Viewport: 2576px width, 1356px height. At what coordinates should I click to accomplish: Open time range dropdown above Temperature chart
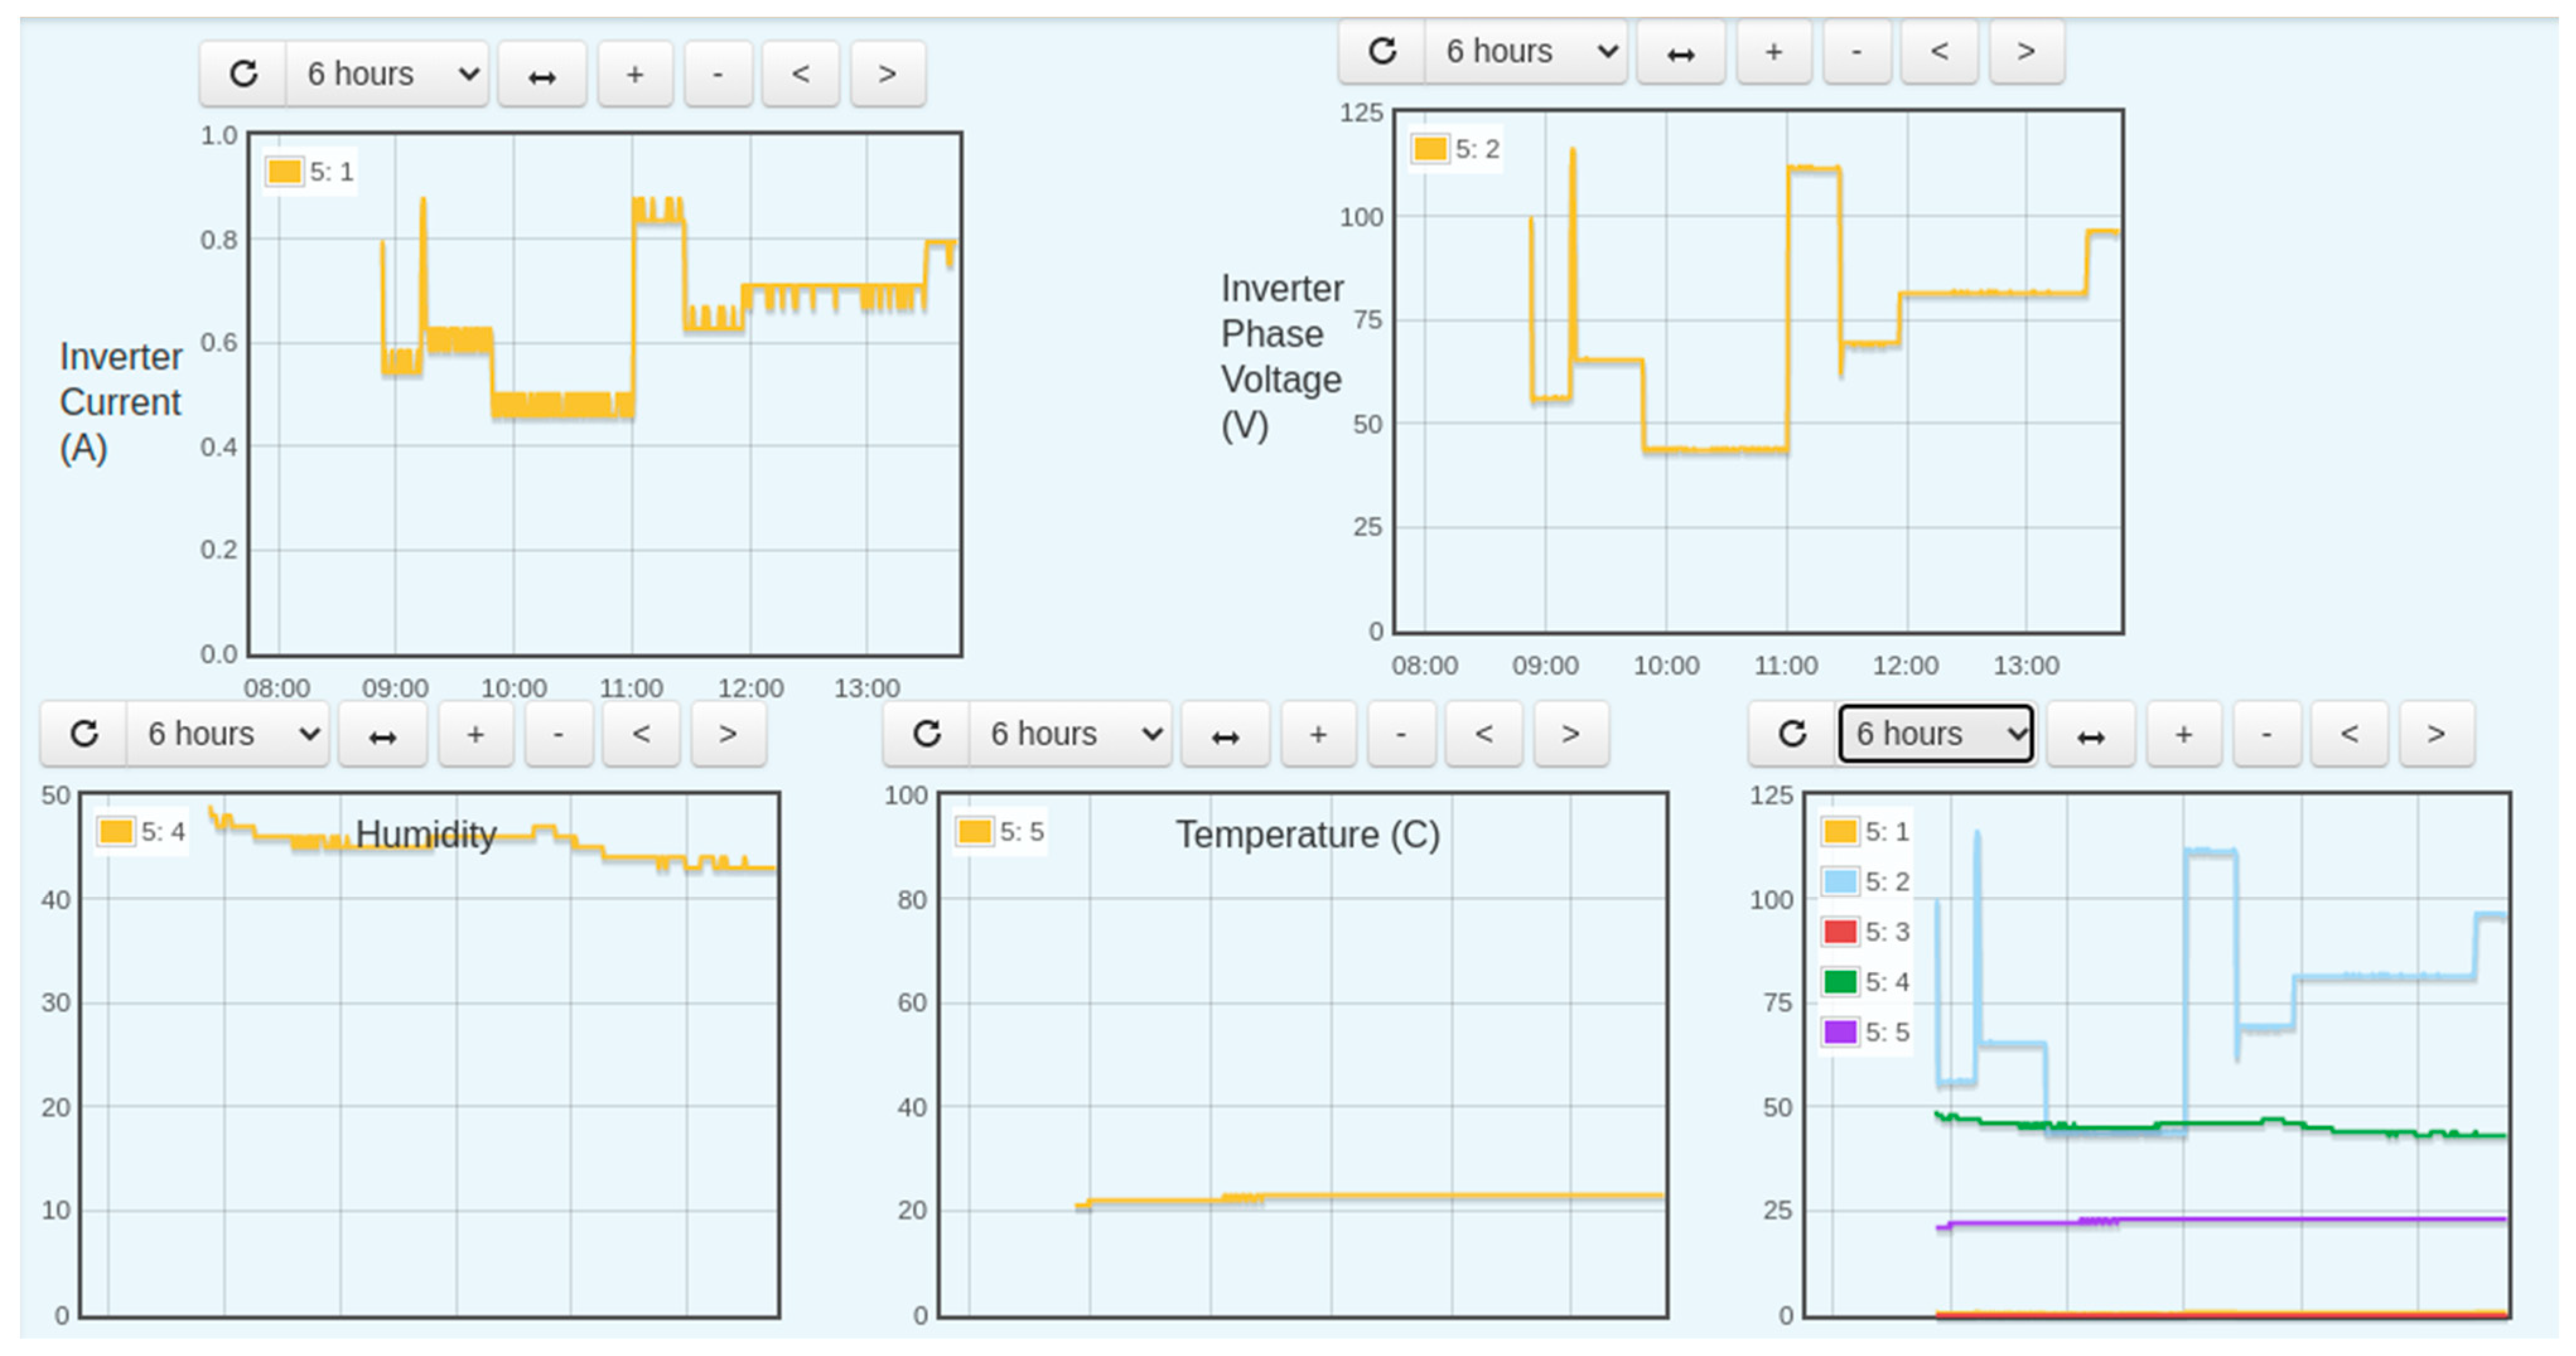pos(1071,735)
